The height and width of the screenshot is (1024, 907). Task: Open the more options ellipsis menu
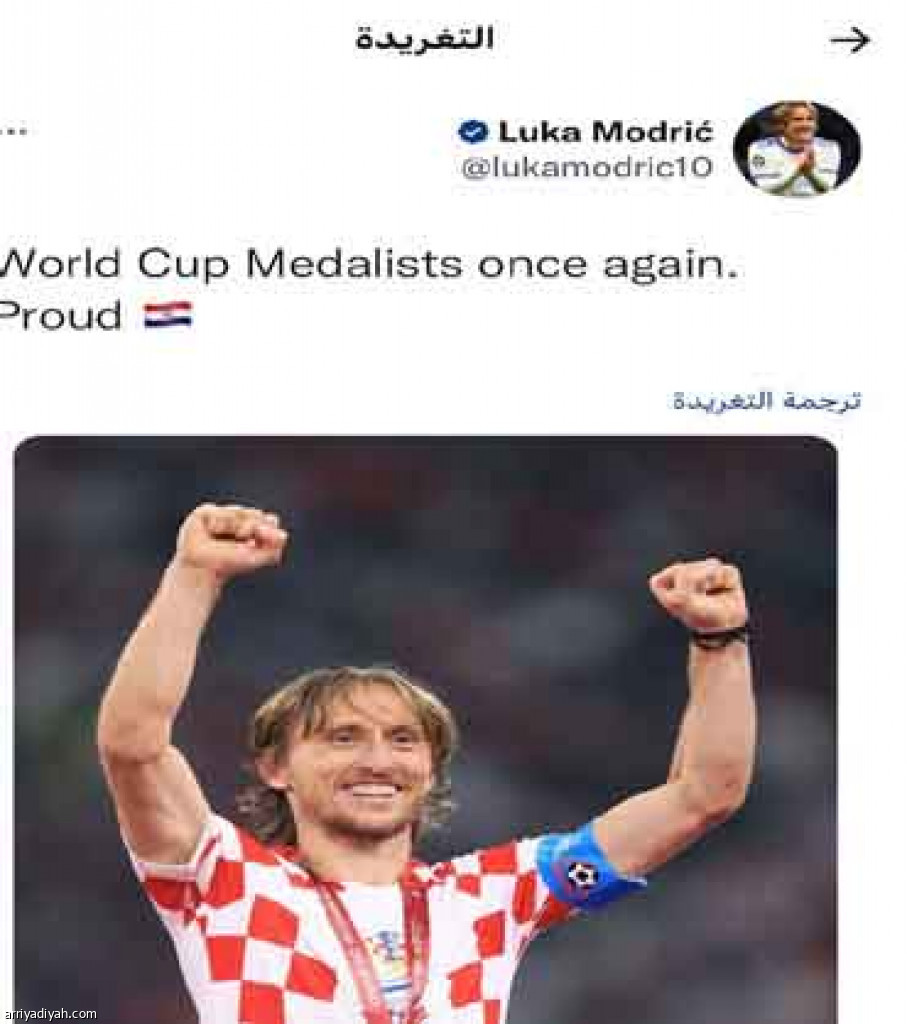tap(13, 130)
